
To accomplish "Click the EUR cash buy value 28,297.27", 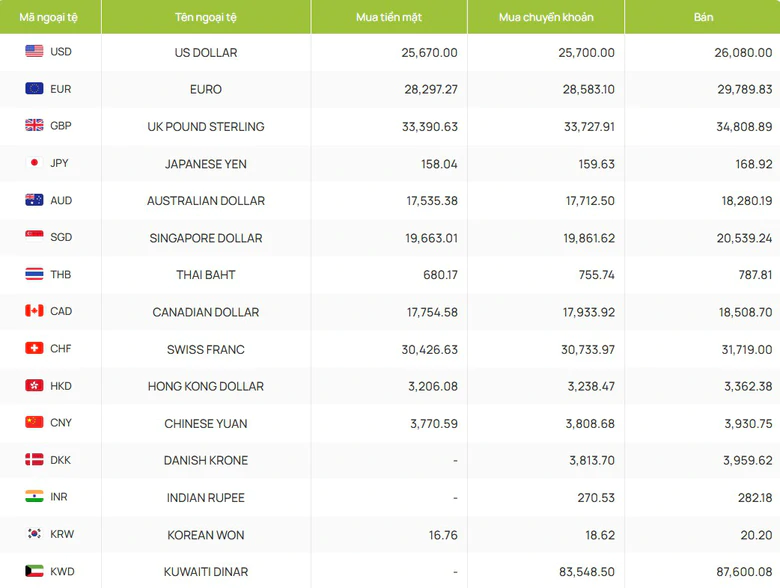I will [431, 90].
